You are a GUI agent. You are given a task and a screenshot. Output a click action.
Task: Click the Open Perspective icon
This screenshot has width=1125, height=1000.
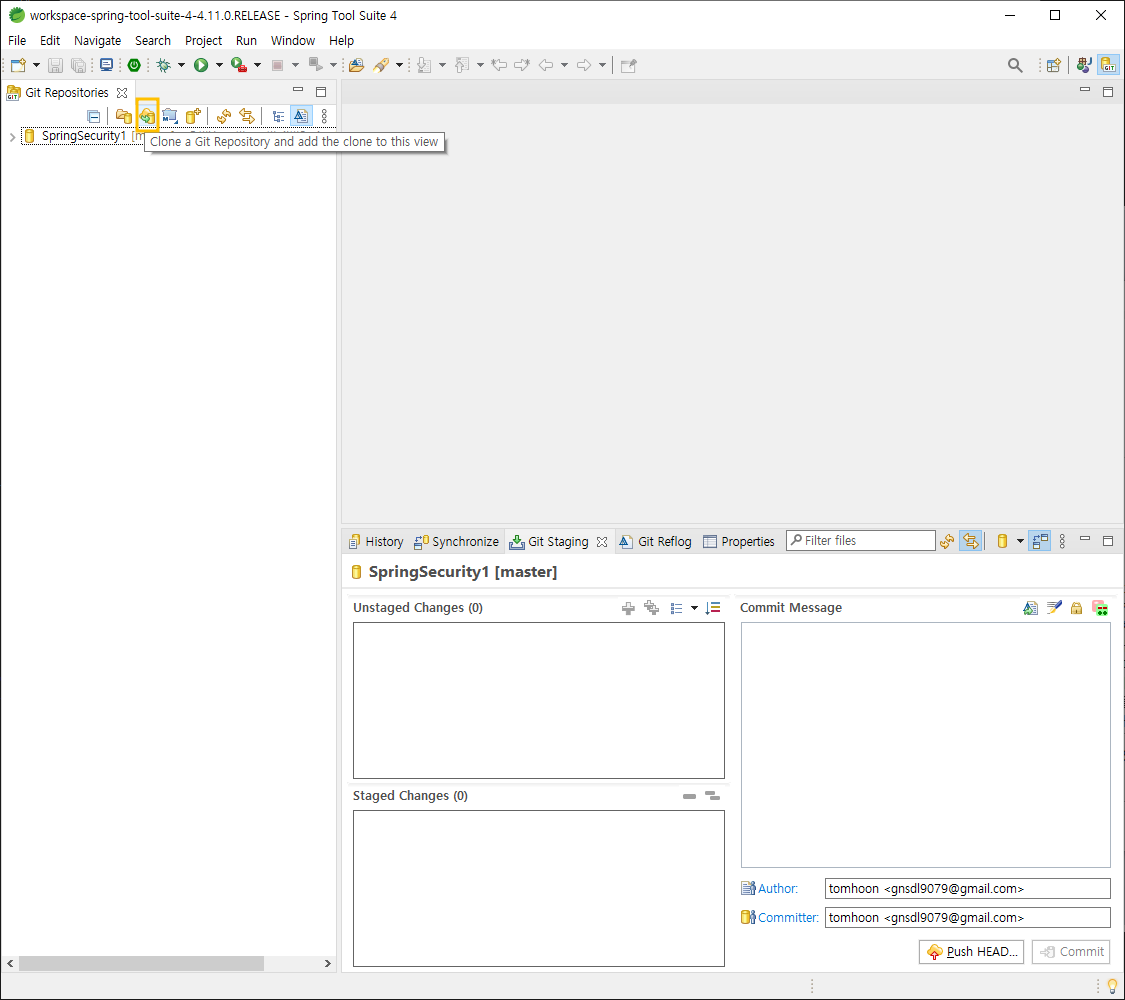click(1053, 65)
